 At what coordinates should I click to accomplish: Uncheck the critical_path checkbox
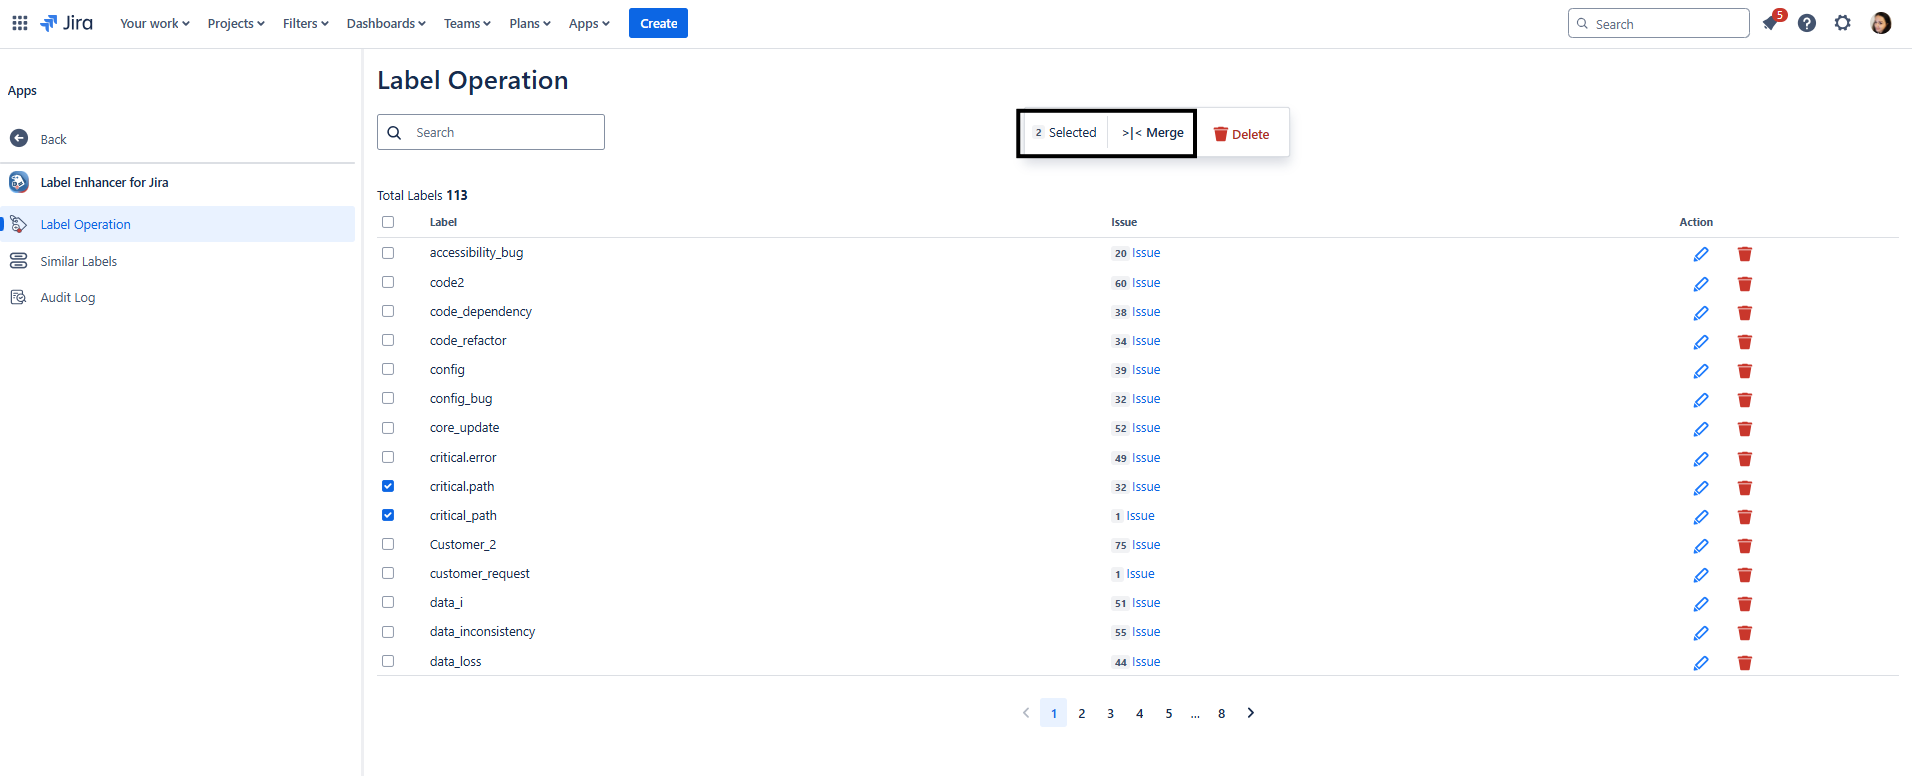click(388, 515)
